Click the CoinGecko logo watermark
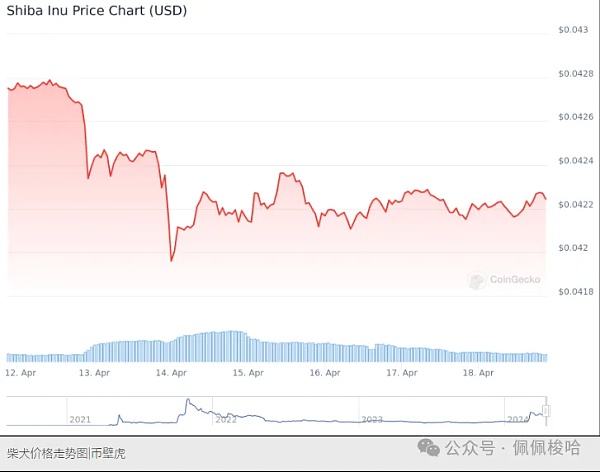The width and height of the screenshot is (600, 472). 503,280
